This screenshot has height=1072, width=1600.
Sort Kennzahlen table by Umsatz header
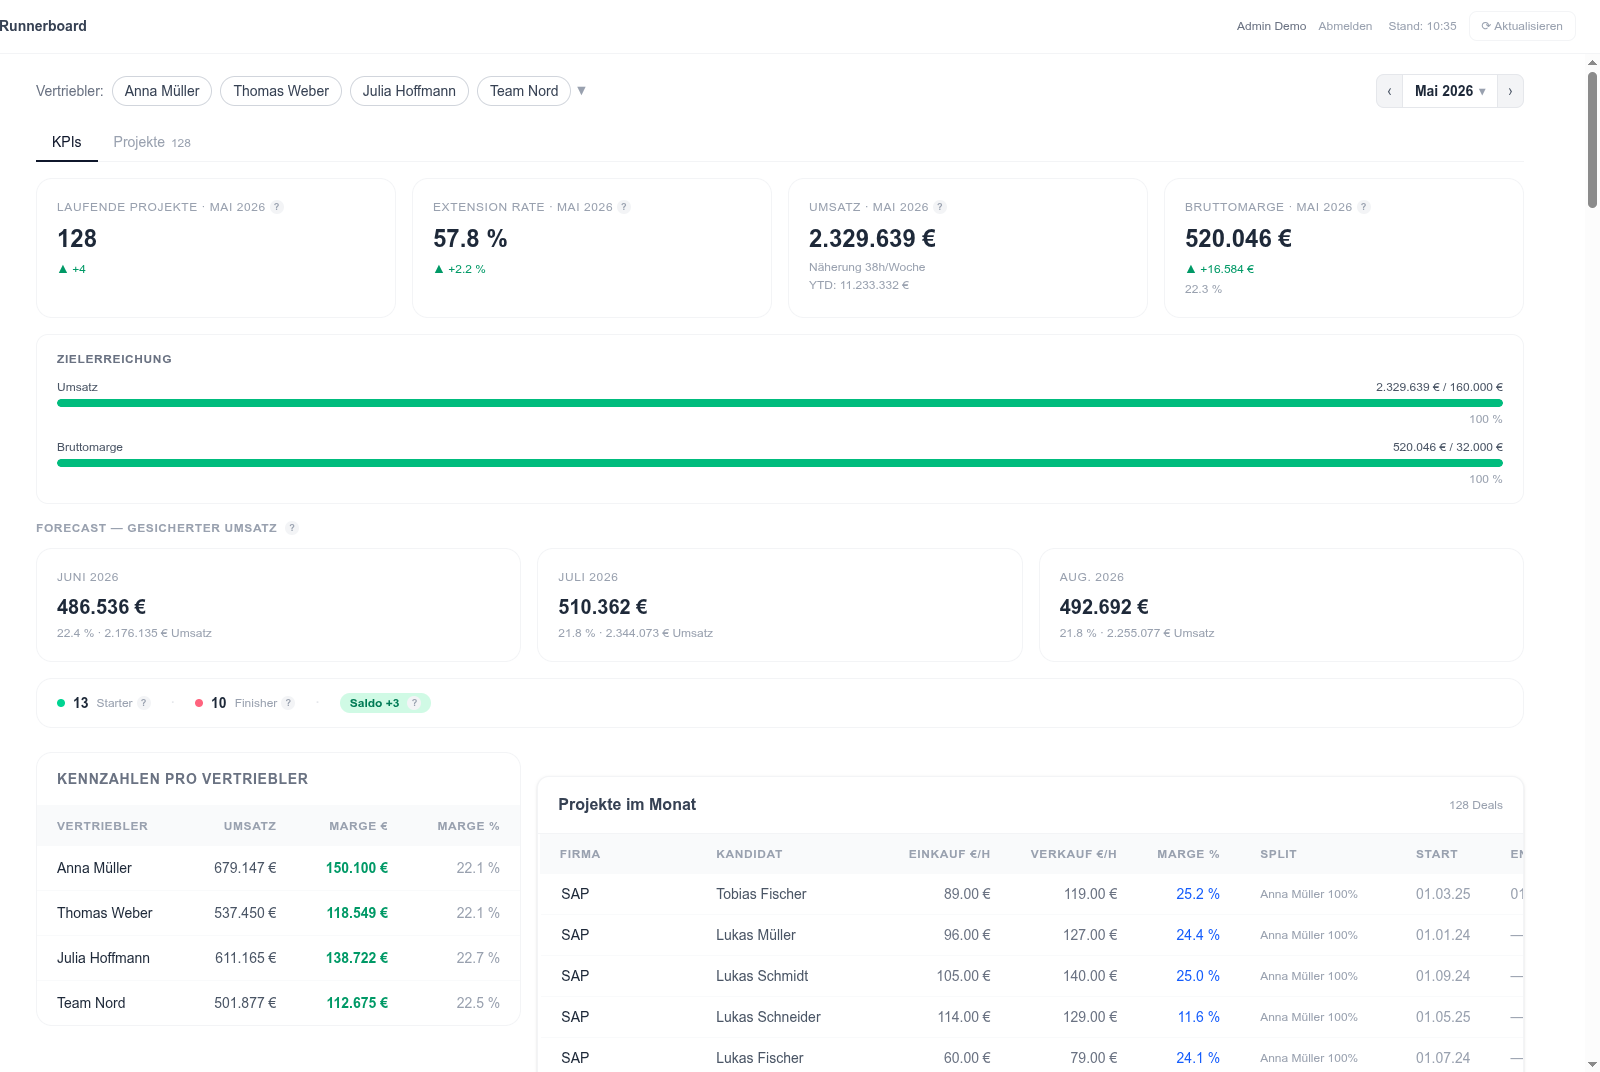pos(250,826)
